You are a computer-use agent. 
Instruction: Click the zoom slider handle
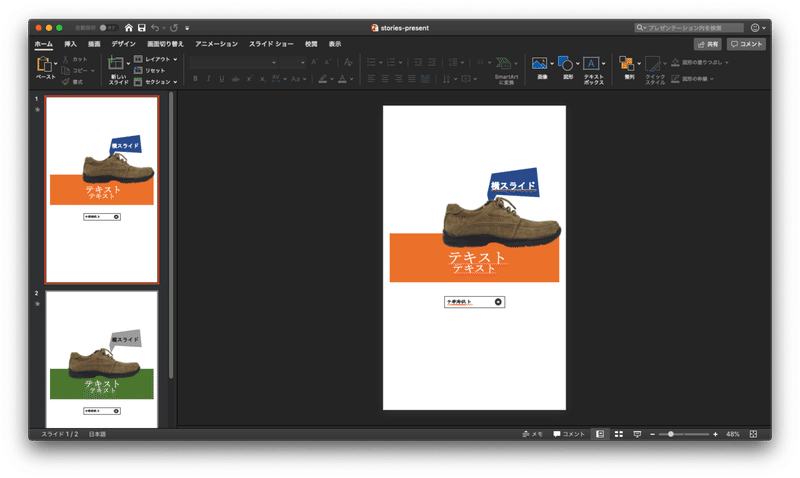click(670, 434)
